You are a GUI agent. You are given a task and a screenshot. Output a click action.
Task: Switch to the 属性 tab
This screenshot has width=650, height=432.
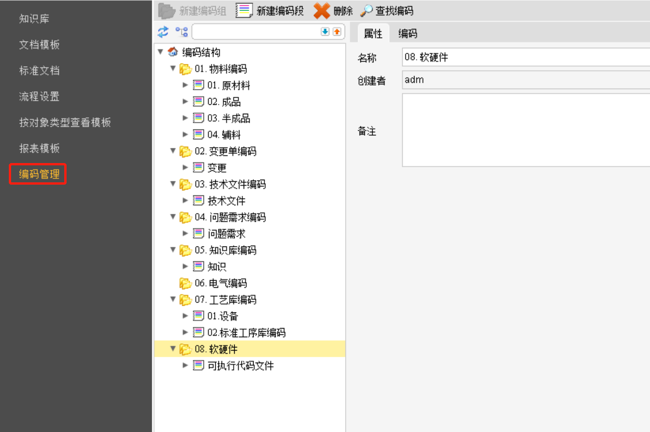373,34
